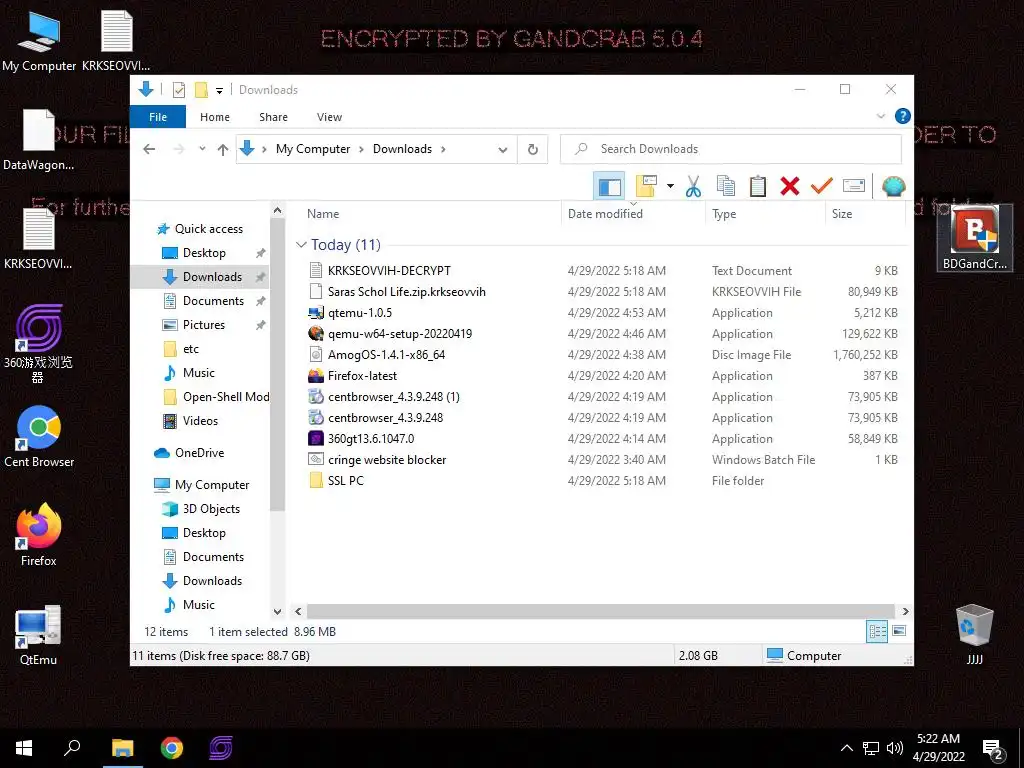Select Quick access in navigation pane
The height and width of the screenshot is (768, 1024).
tap(208, 229)
